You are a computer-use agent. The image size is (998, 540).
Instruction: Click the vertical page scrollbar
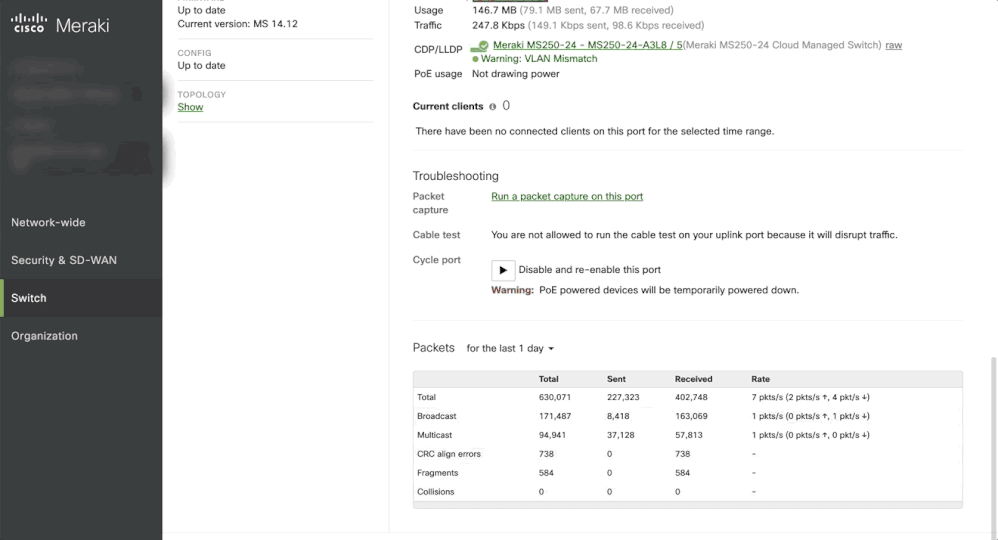coord(993,440)
